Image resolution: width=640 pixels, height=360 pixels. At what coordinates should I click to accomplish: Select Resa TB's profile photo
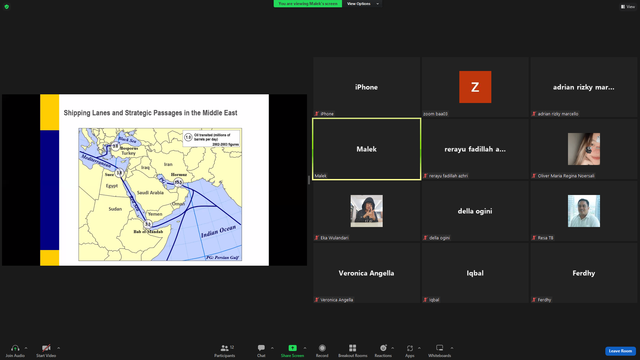[584, 211]
